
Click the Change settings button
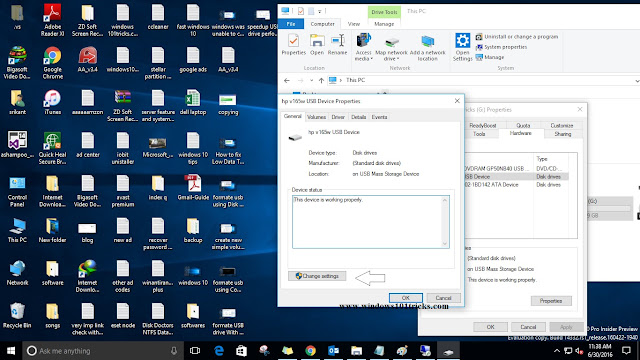click(317, 276)
